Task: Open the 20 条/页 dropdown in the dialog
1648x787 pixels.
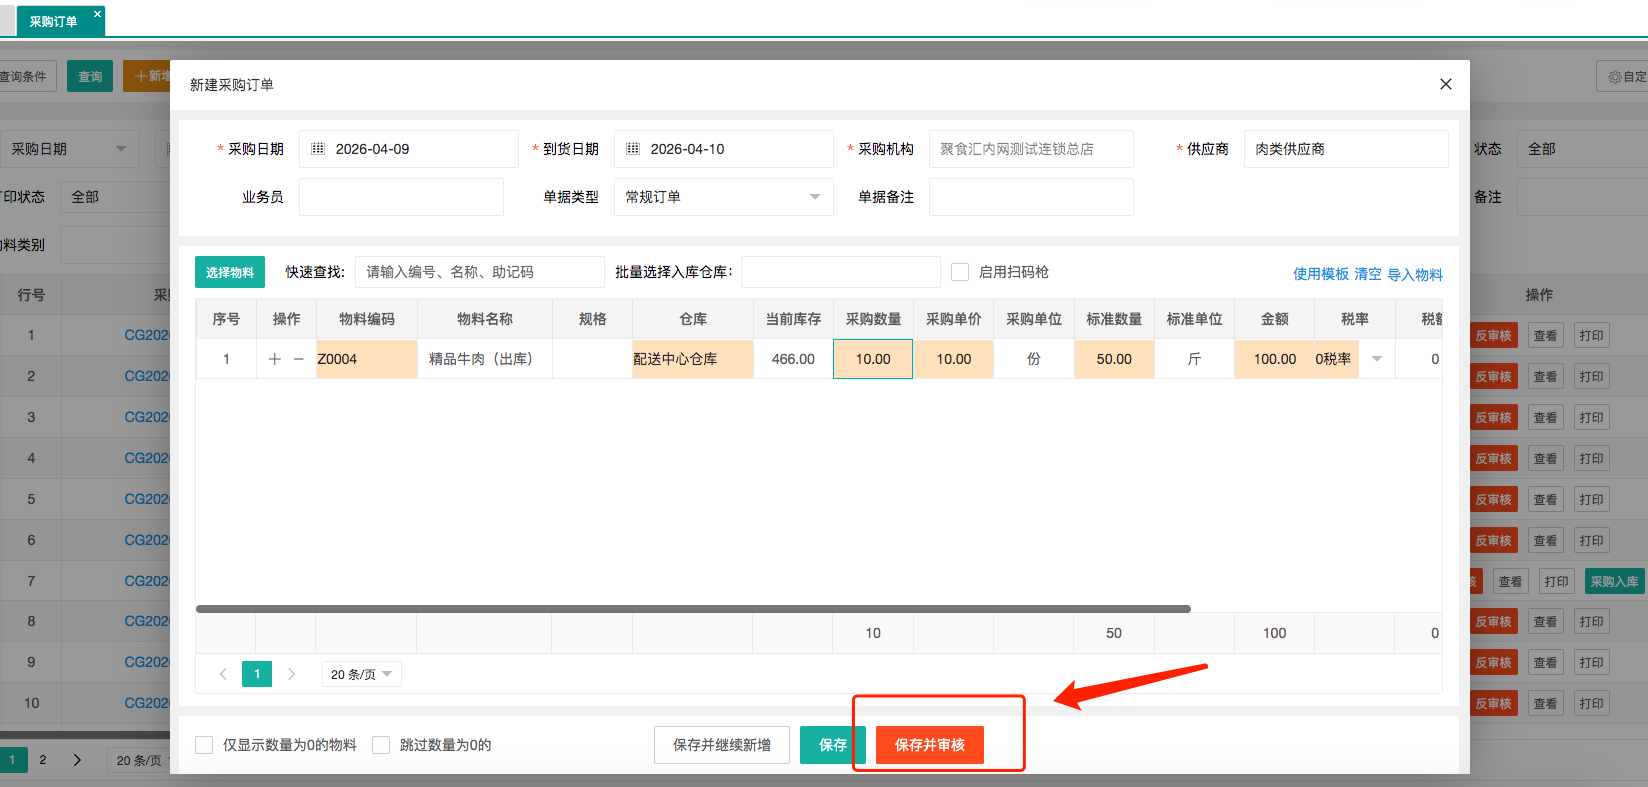Action: pos(361,674)
